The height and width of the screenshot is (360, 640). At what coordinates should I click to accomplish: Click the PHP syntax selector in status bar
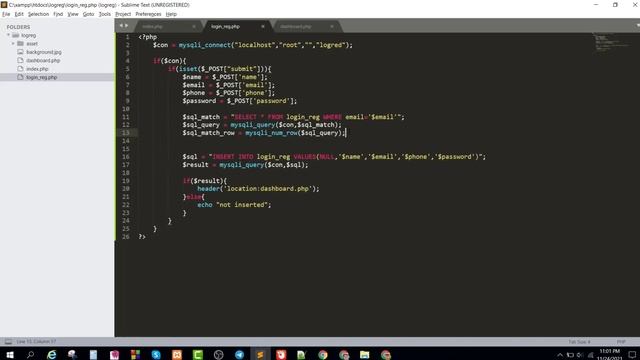click(621, 342)
